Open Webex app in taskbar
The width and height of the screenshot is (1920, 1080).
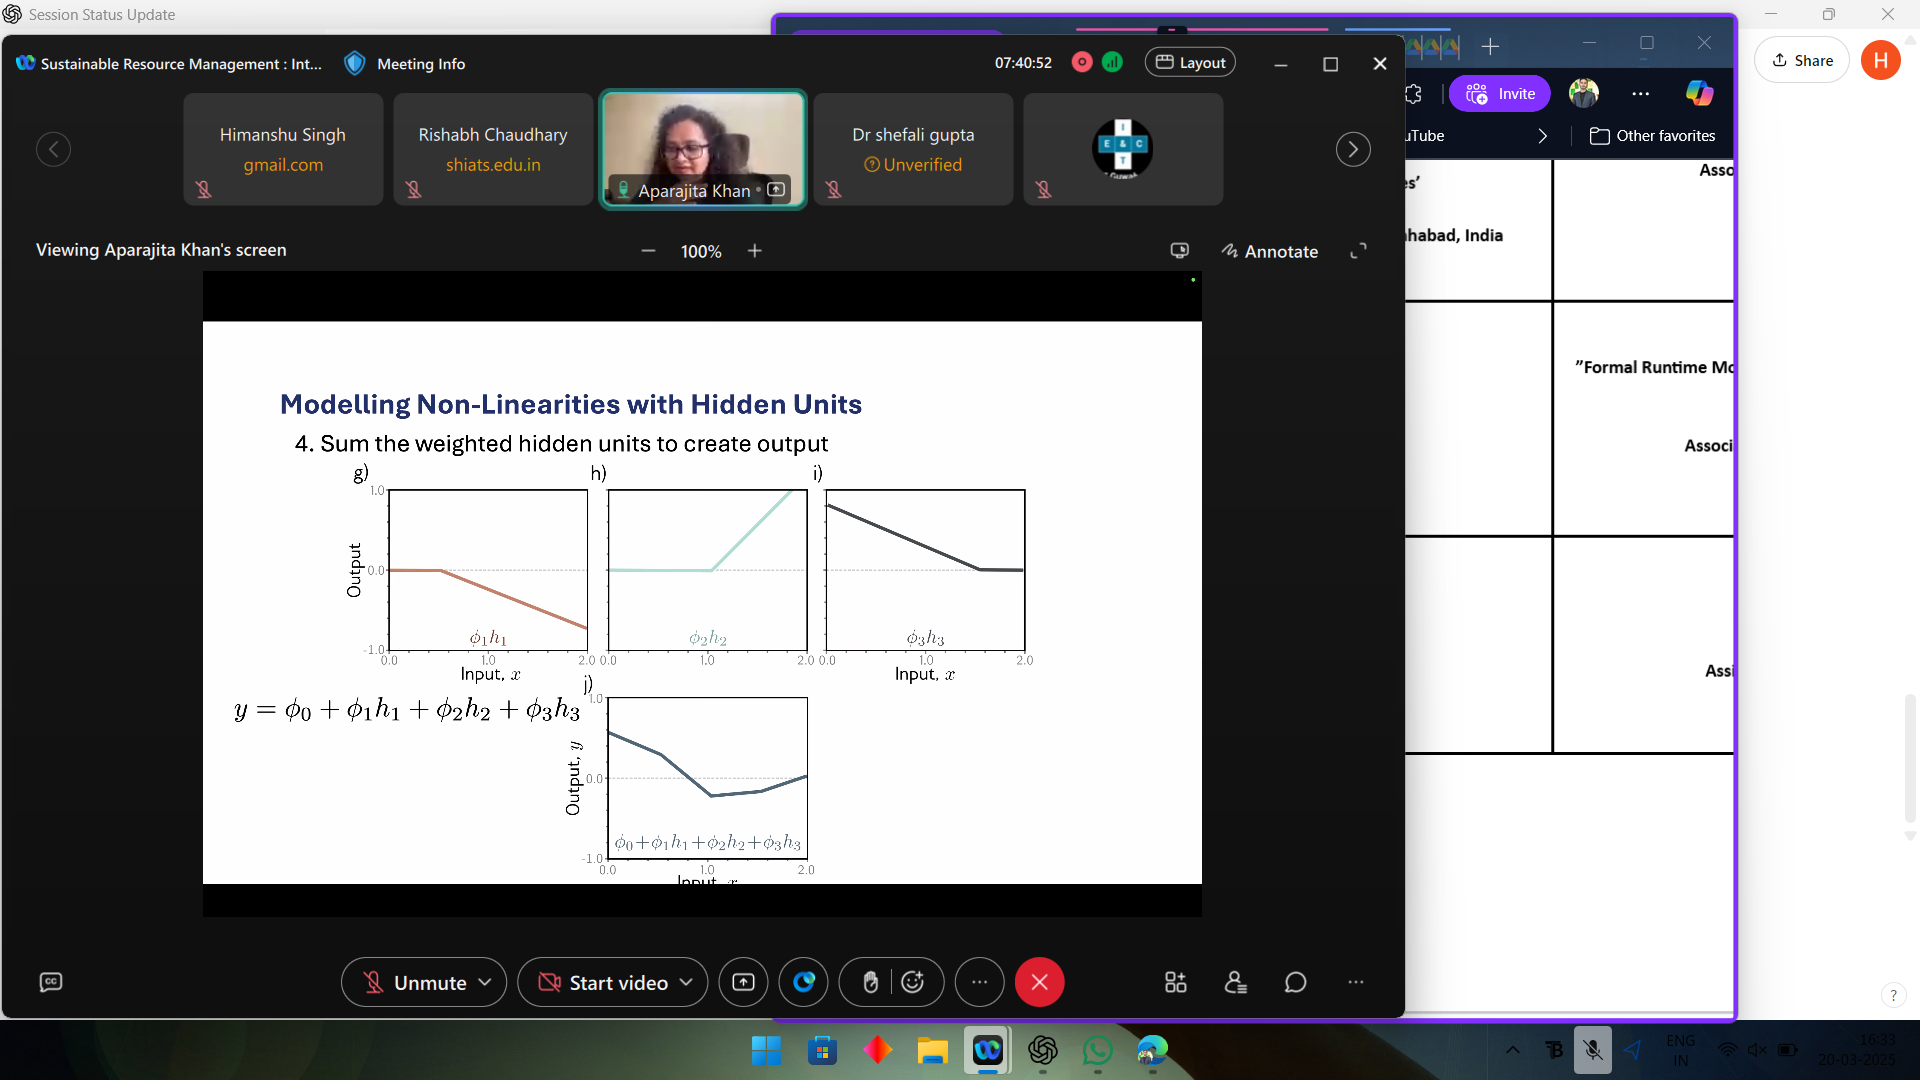pyautogui.click(x=987, y=1050)
